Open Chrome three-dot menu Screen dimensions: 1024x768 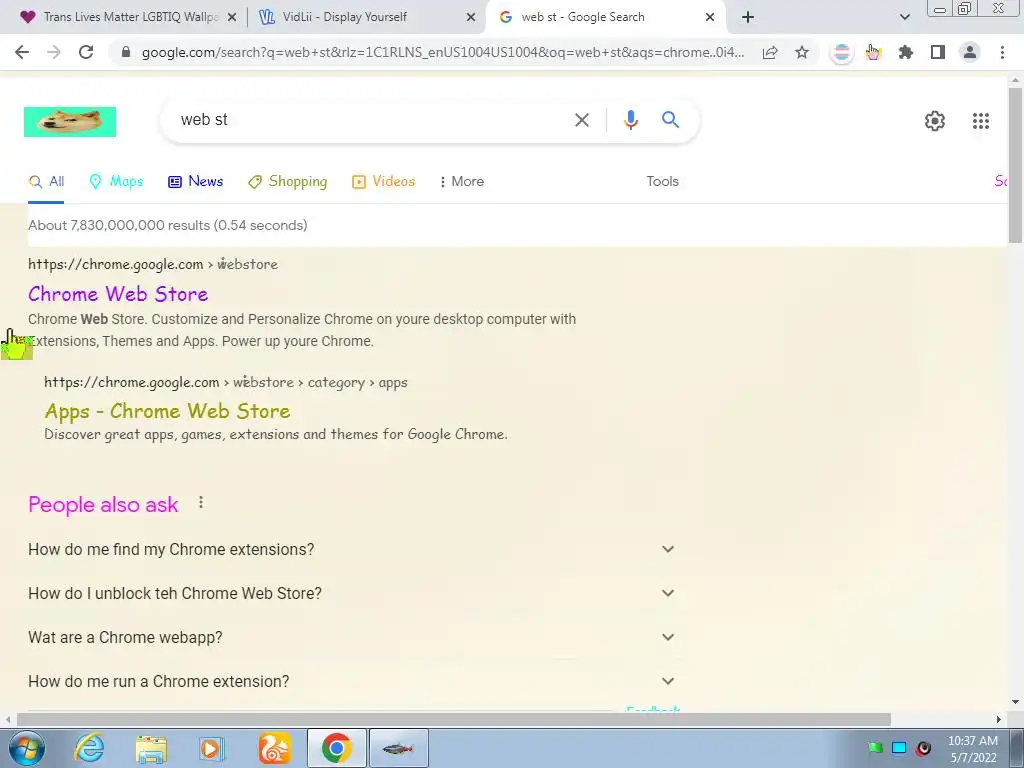click(1002, 52)
